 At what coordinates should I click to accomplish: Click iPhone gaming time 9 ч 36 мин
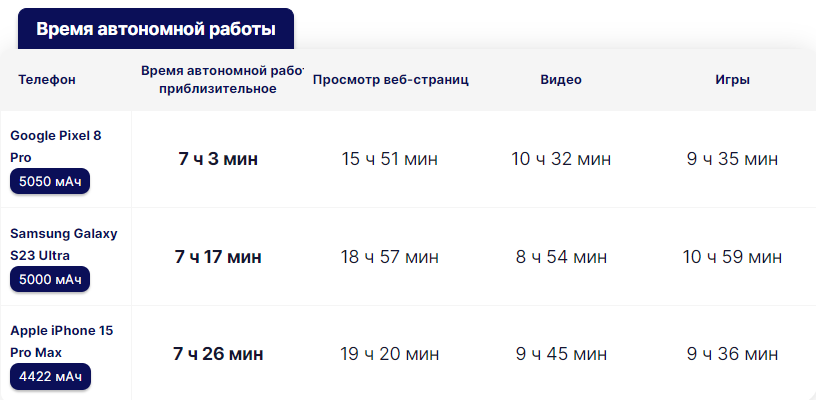732,354
